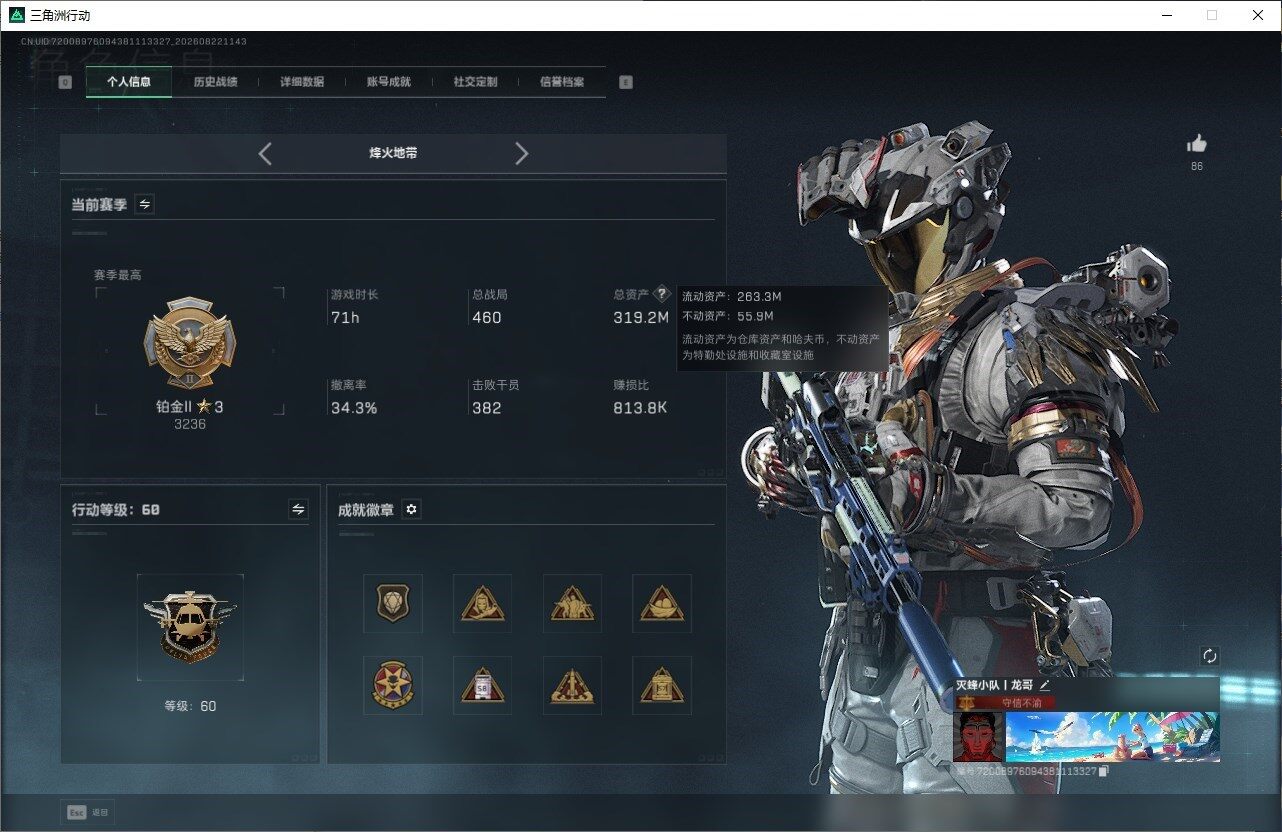The width and height of the screenshot is (1282, 832).
Task: Select the white canister triangle badge
Action: click(482, 685)
